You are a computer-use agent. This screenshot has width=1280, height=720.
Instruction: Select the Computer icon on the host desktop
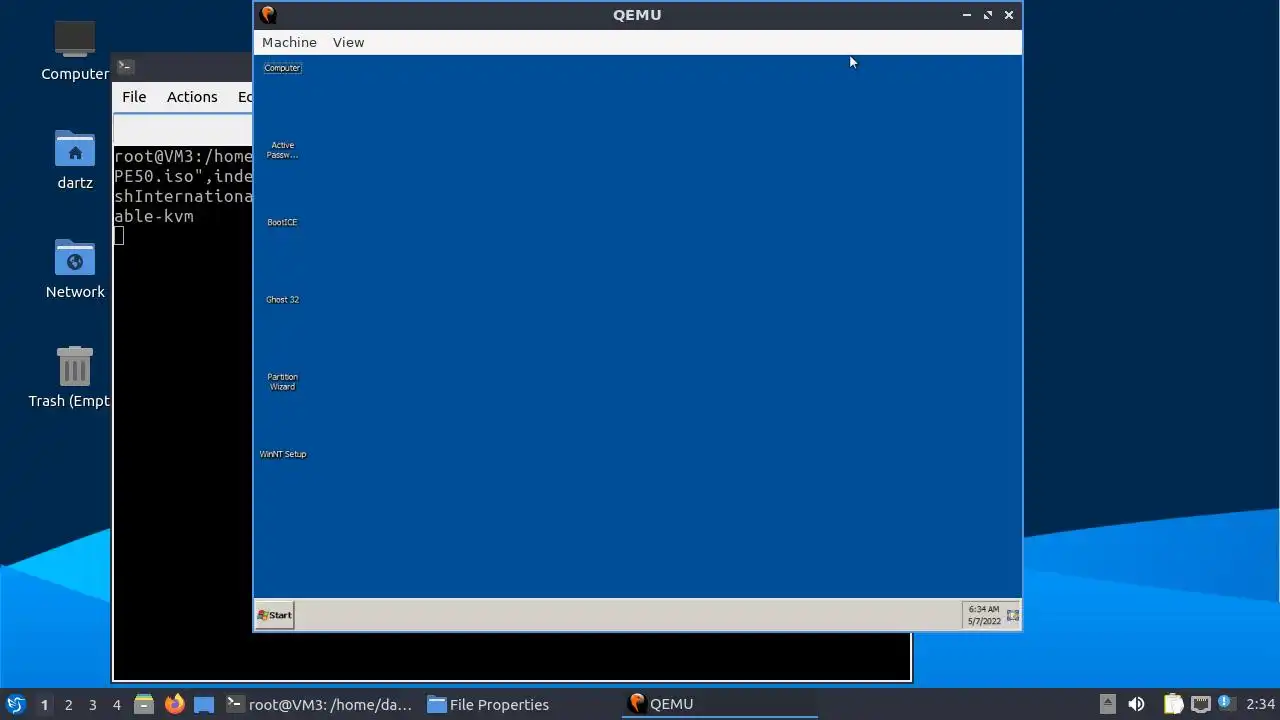(x=75, y=50)
